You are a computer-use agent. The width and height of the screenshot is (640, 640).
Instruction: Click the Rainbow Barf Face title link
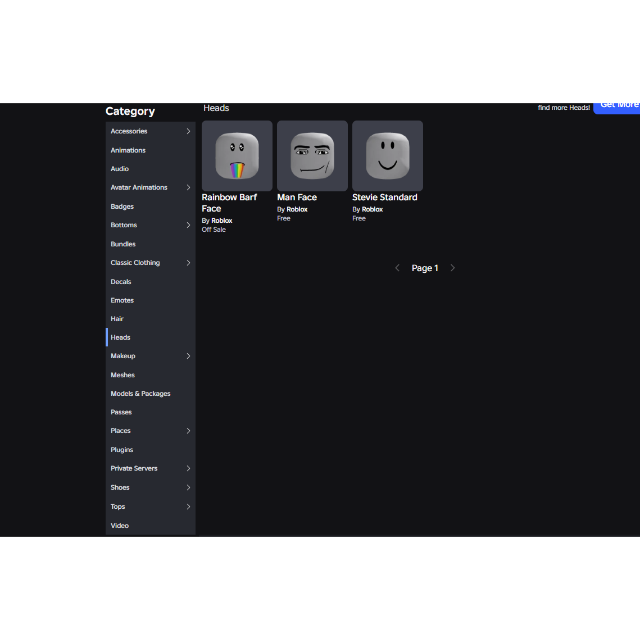click(x=229, y=203)
